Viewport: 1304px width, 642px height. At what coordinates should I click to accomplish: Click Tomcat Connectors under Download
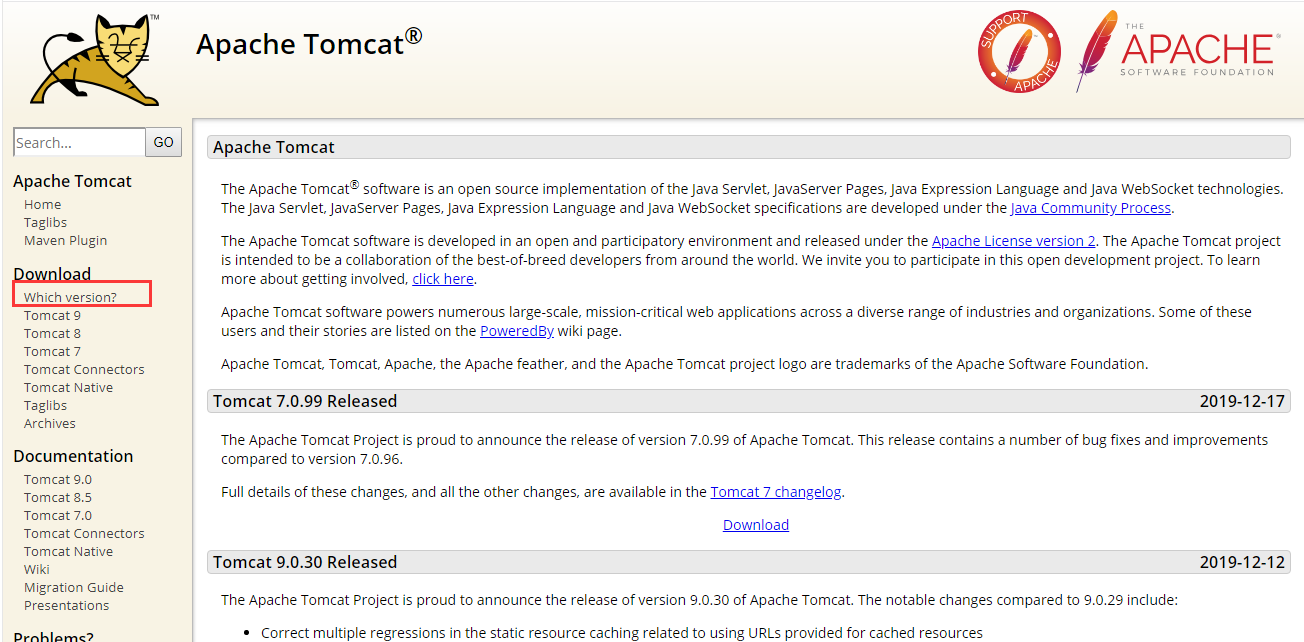tap(83, 368)
